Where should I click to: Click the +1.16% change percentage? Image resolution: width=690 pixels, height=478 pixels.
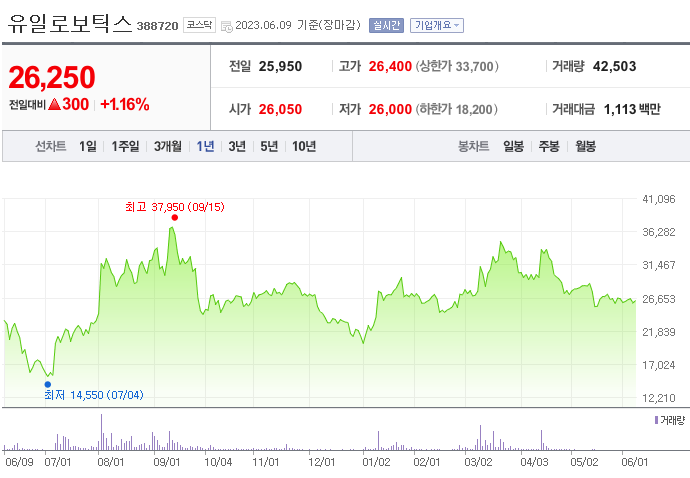pos(125,104)
